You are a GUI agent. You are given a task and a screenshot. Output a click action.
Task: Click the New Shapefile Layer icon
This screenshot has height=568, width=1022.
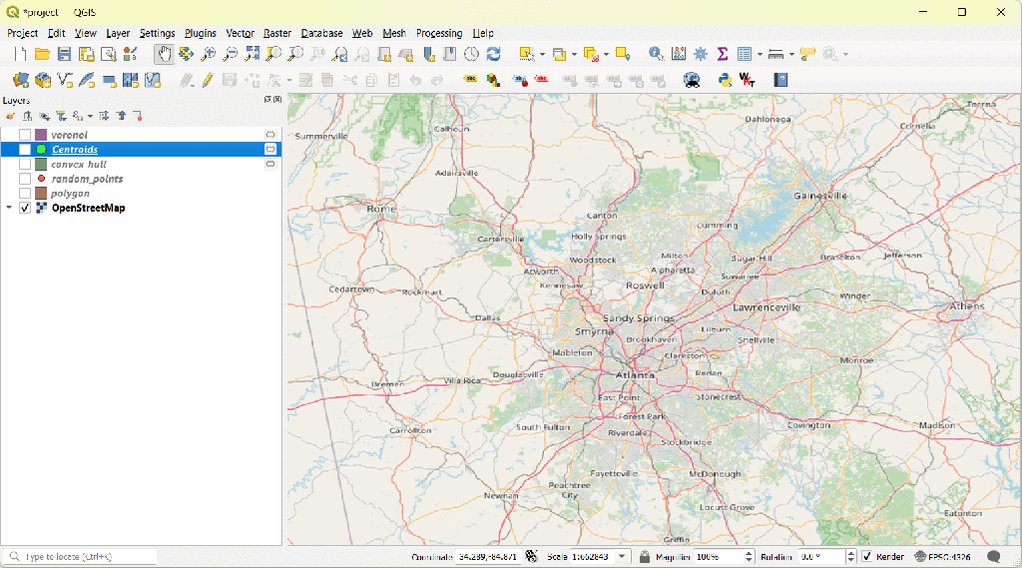pyautogui.click(x=65, y=80)
